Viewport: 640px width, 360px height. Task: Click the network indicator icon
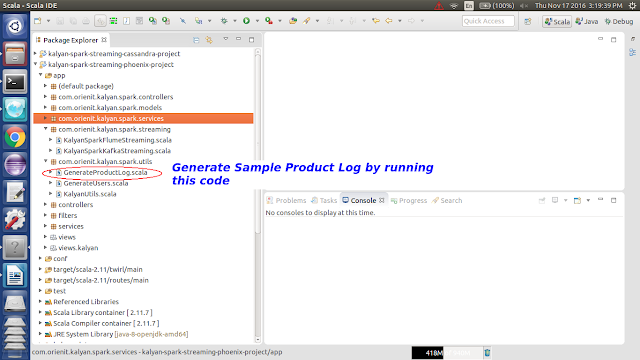(454, 5)
